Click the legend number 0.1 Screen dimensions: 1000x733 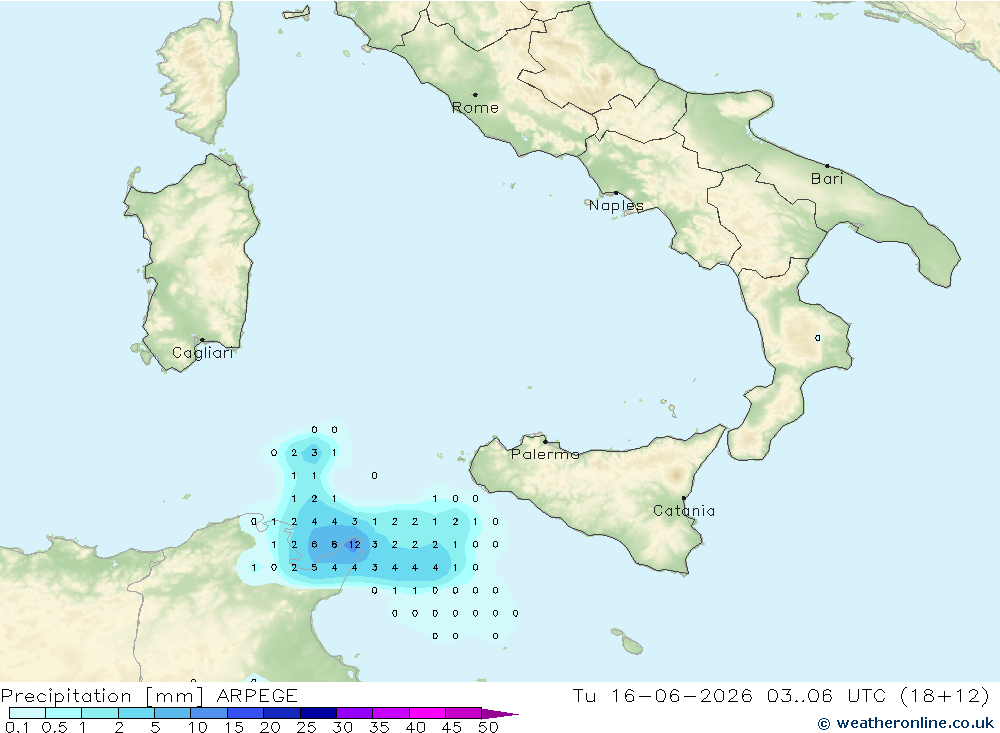(17, 727)
